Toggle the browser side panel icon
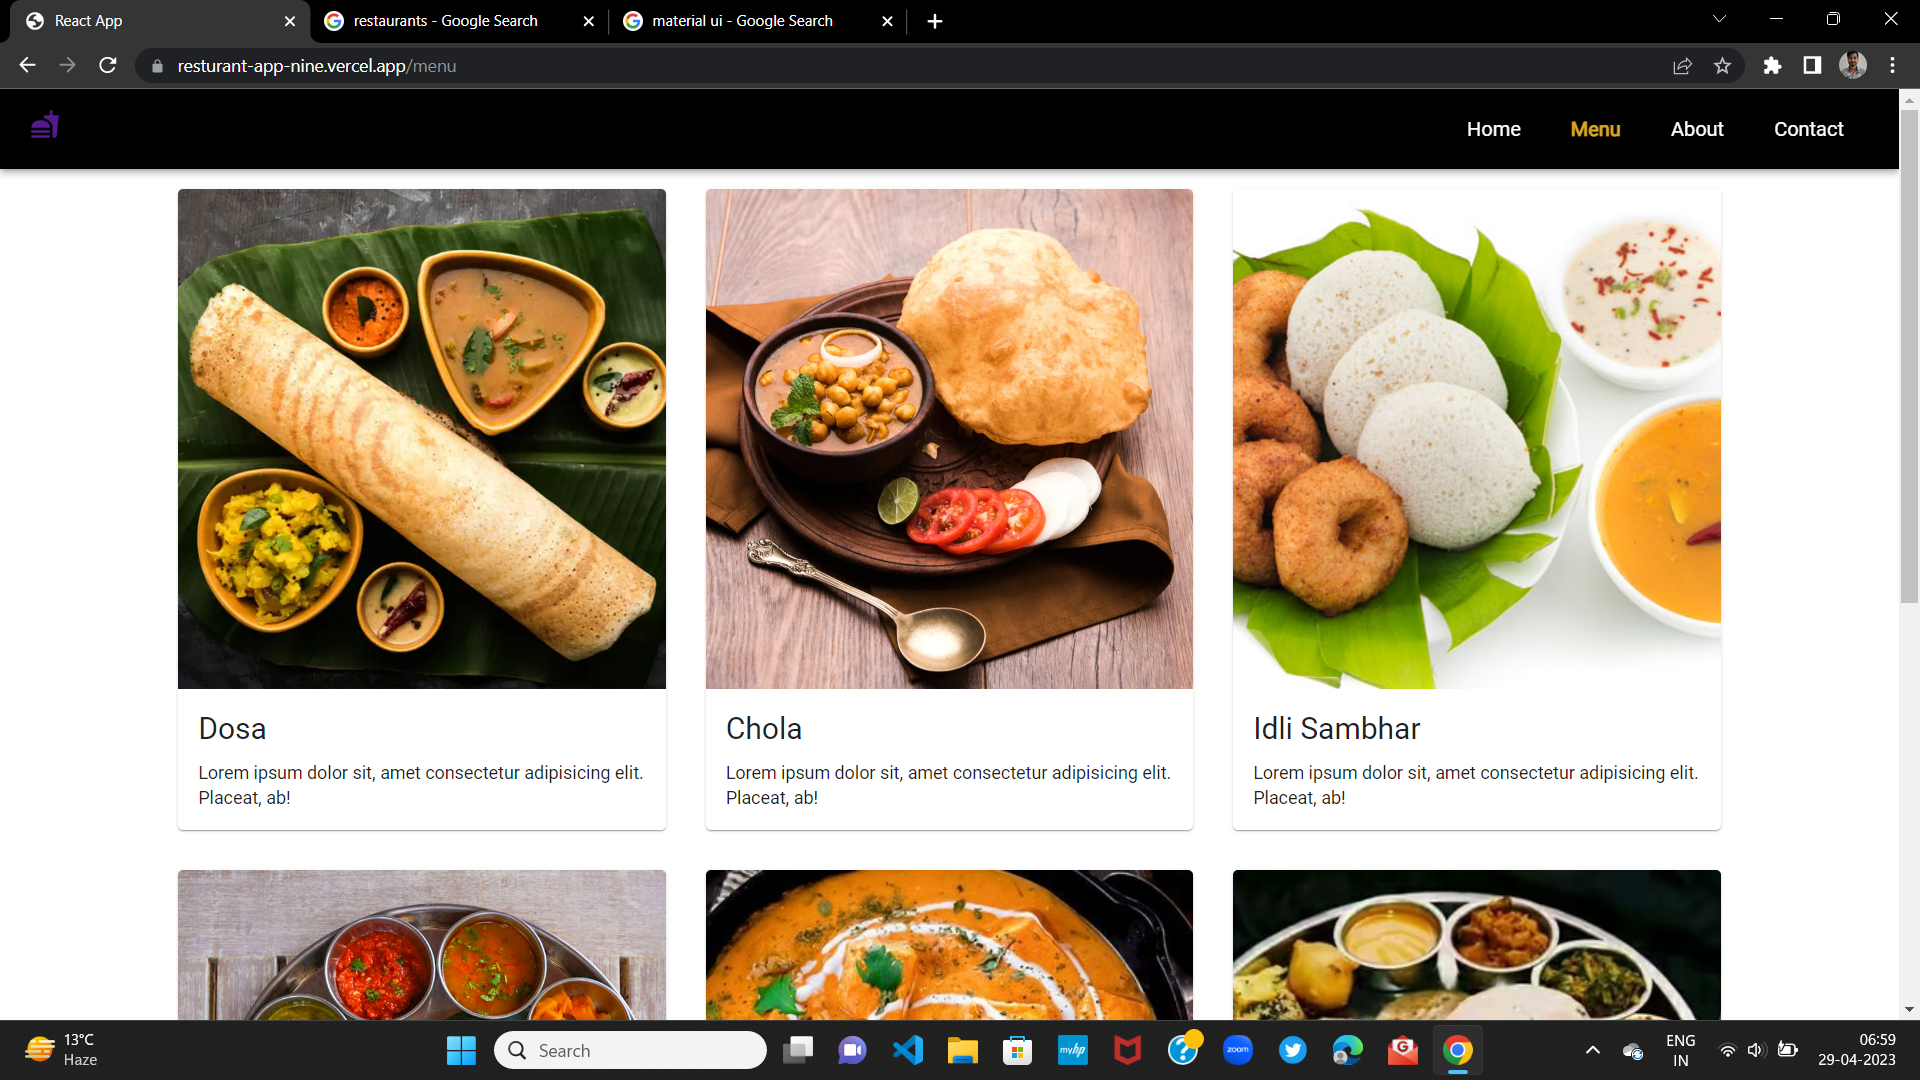The width and height of the screenshot is (1920, 1080). (x=1812, y=66)
